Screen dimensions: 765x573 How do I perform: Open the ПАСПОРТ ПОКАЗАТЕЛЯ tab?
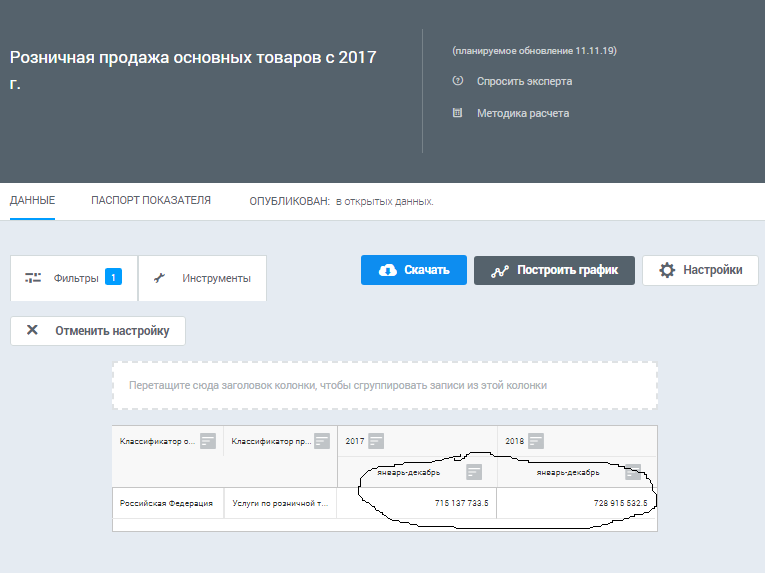(x=151, y=201)
